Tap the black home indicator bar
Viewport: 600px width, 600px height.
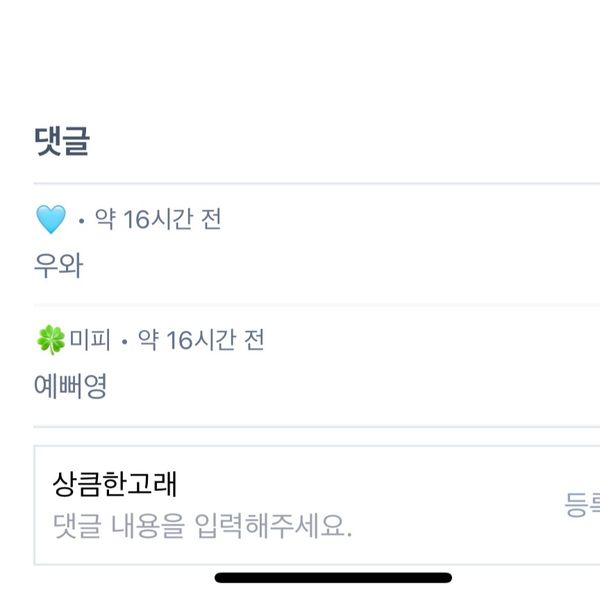[333, 577]
